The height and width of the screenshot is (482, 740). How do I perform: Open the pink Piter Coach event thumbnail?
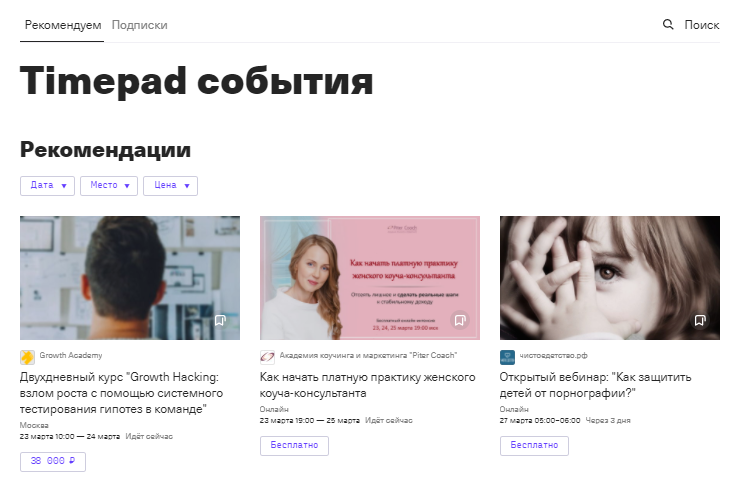tap(370, 278)
